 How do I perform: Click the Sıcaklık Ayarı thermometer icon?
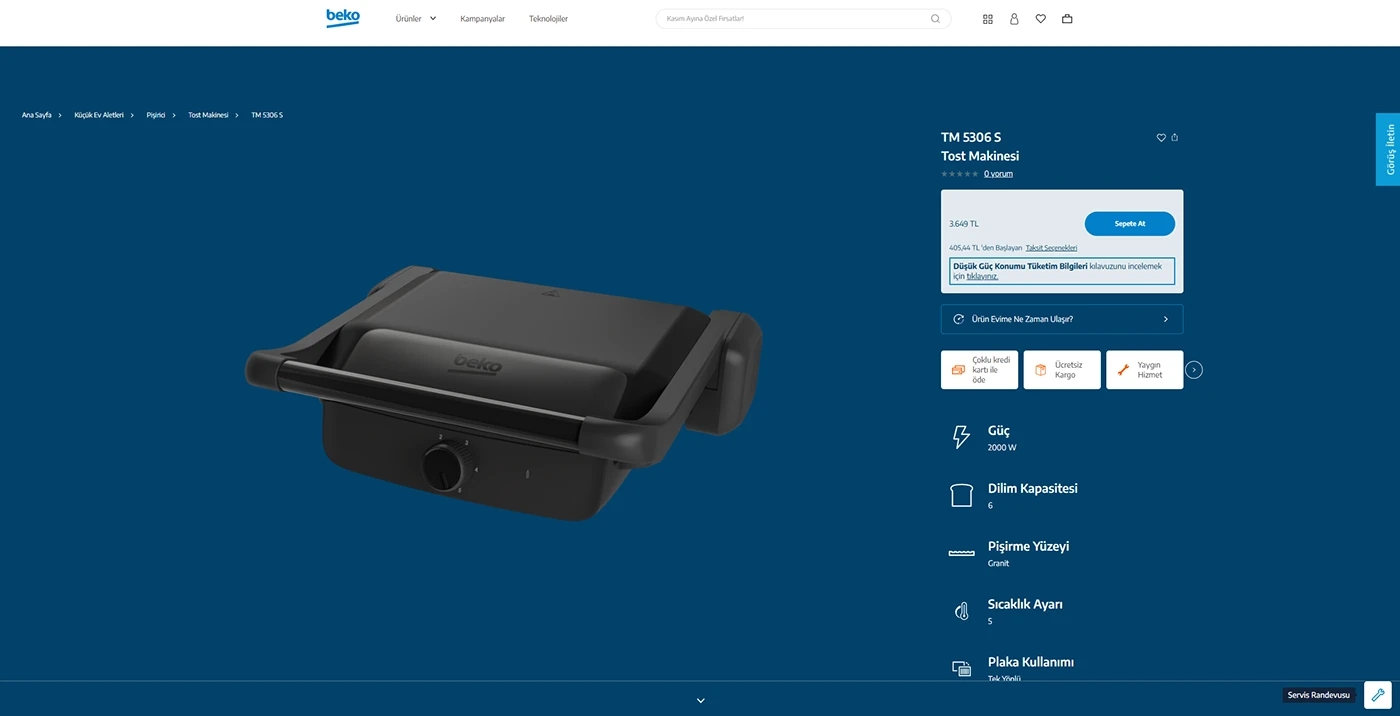962,611
